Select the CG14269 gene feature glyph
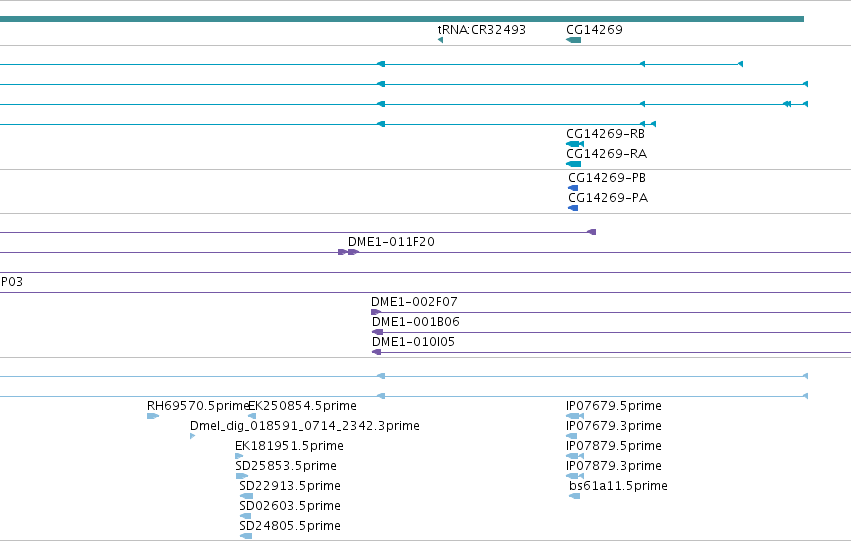 point(573,40)
